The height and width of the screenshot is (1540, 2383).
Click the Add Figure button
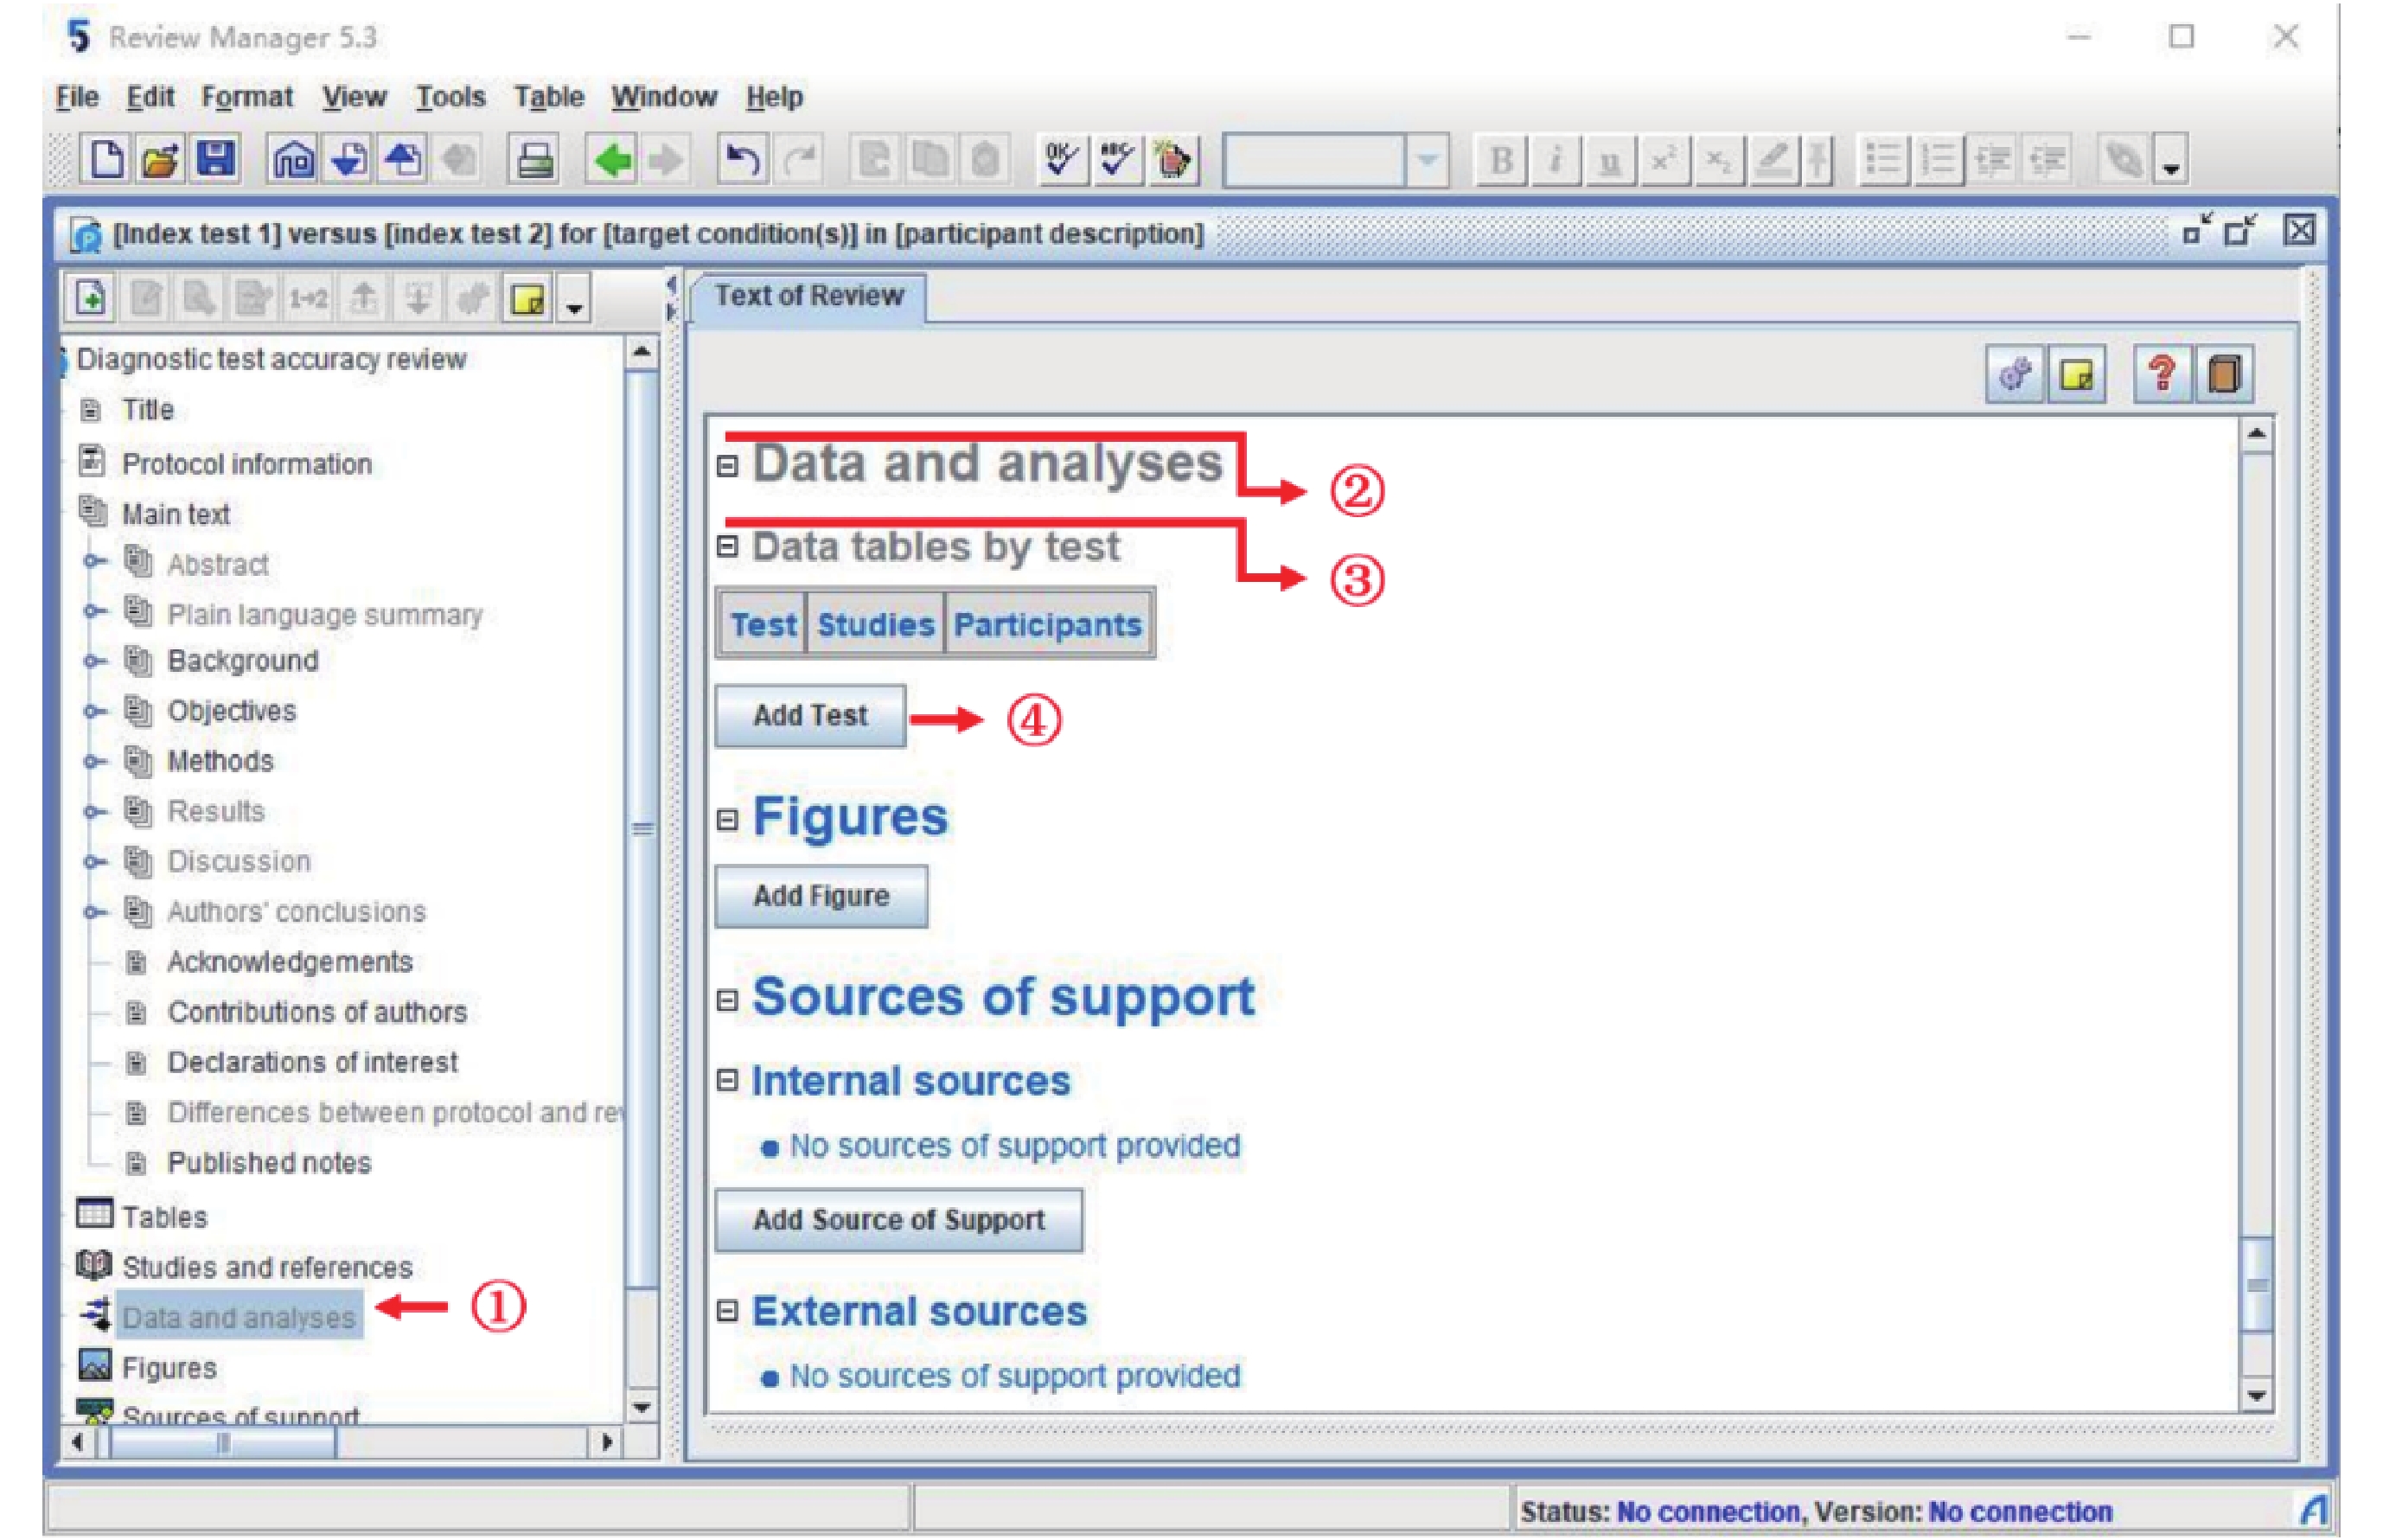click(x=821, y=896)
